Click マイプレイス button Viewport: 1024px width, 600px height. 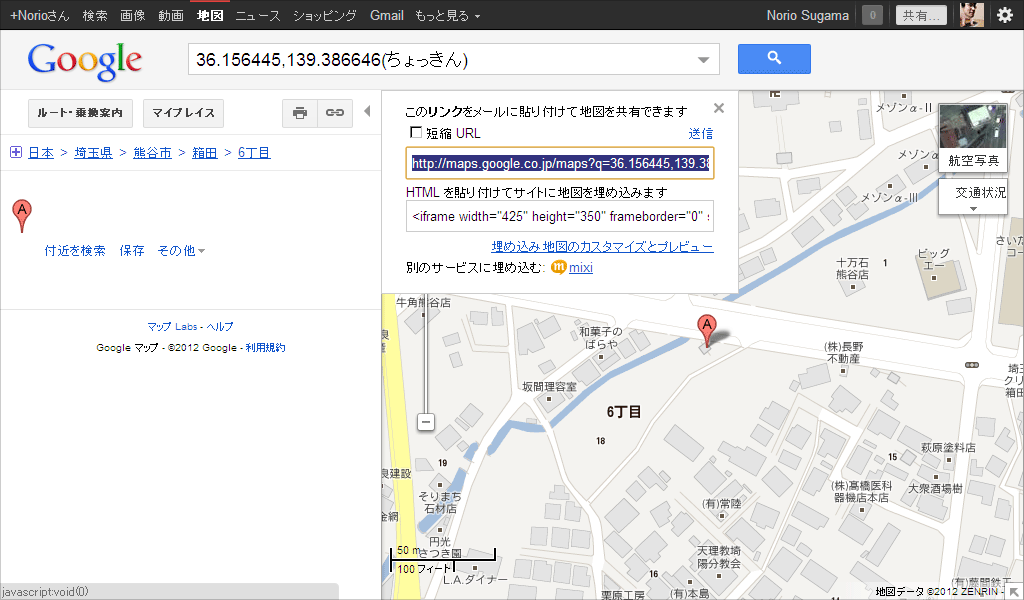point(184,113)
